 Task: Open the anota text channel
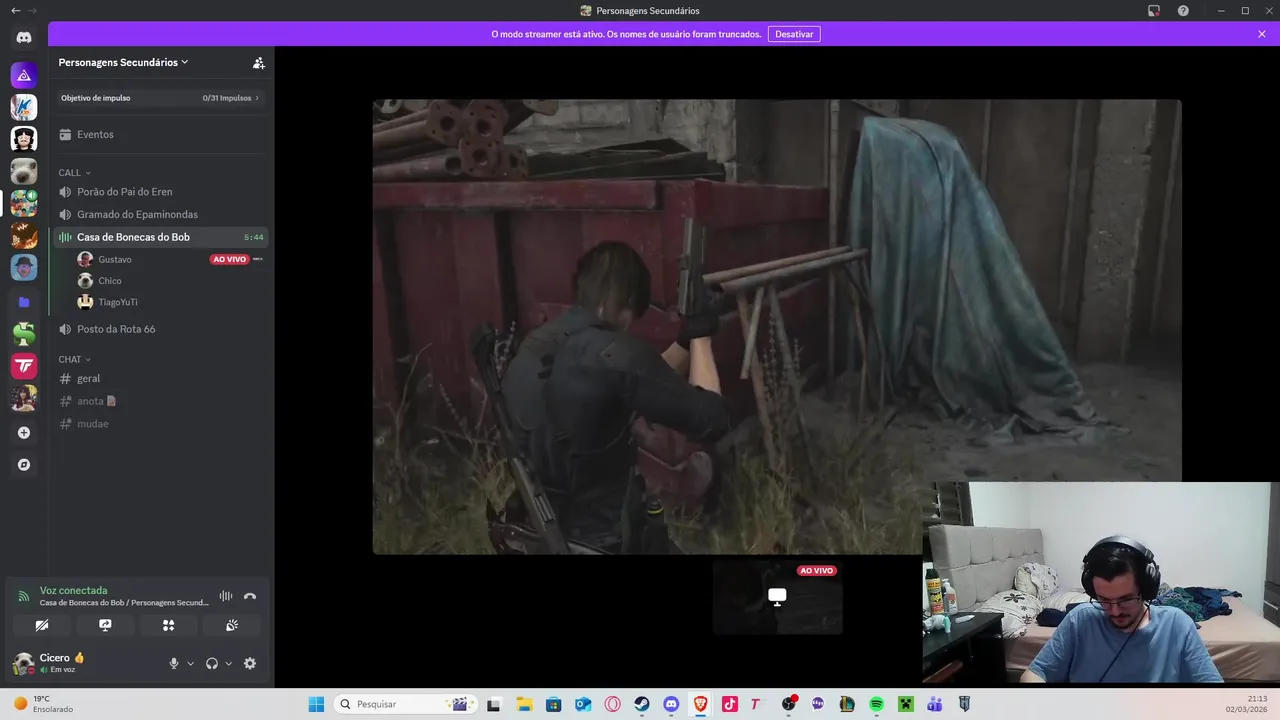160,401
